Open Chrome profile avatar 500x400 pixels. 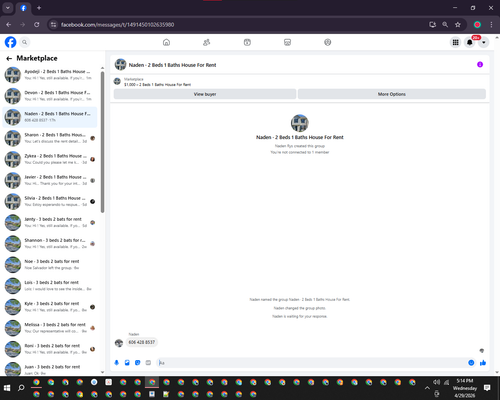477,25
